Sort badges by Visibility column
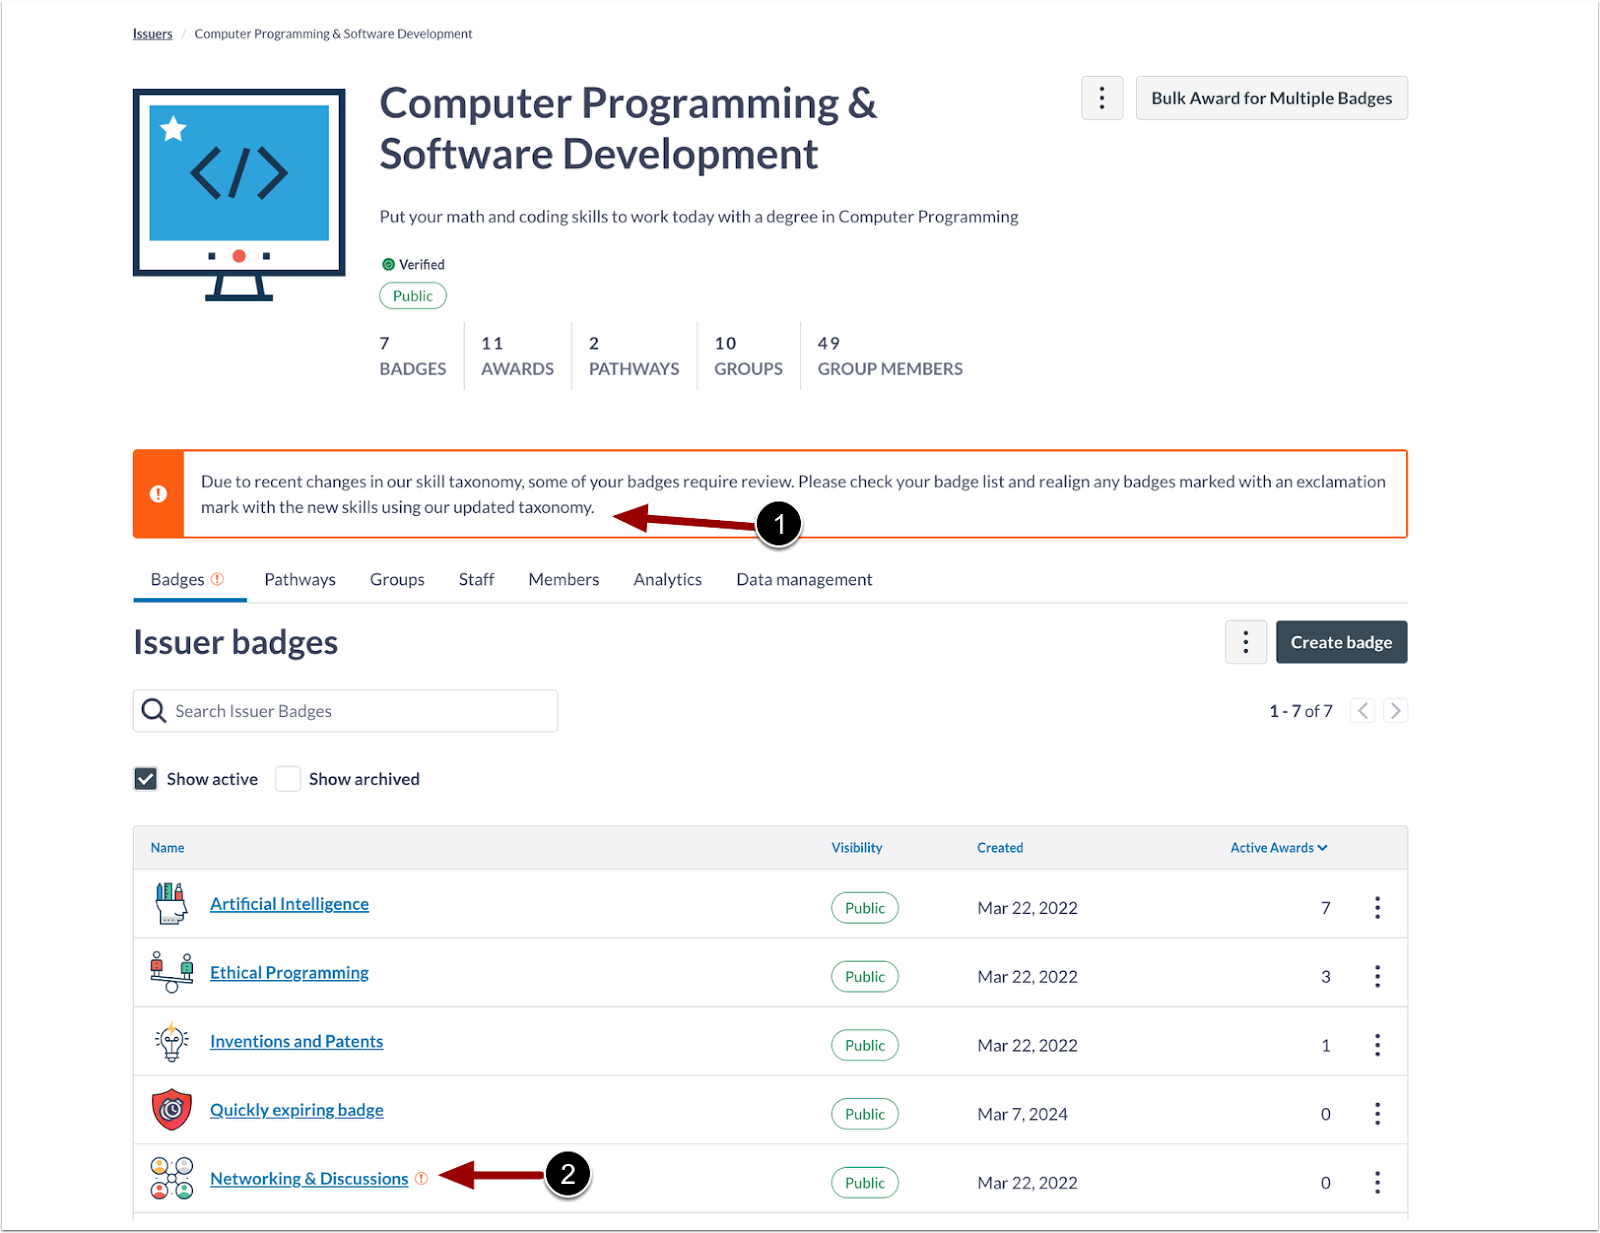Screen dimensions: 1600x1233 coord(857,848)
